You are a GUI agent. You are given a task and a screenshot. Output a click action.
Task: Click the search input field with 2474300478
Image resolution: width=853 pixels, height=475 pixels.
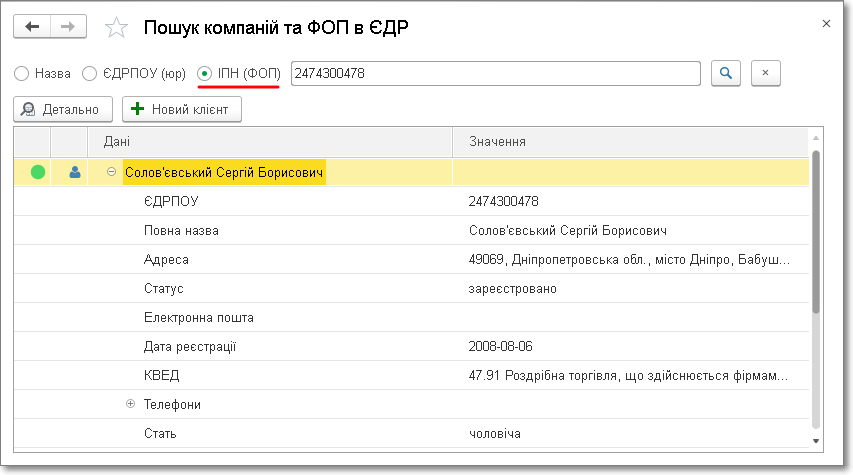[x=495, y=73]
